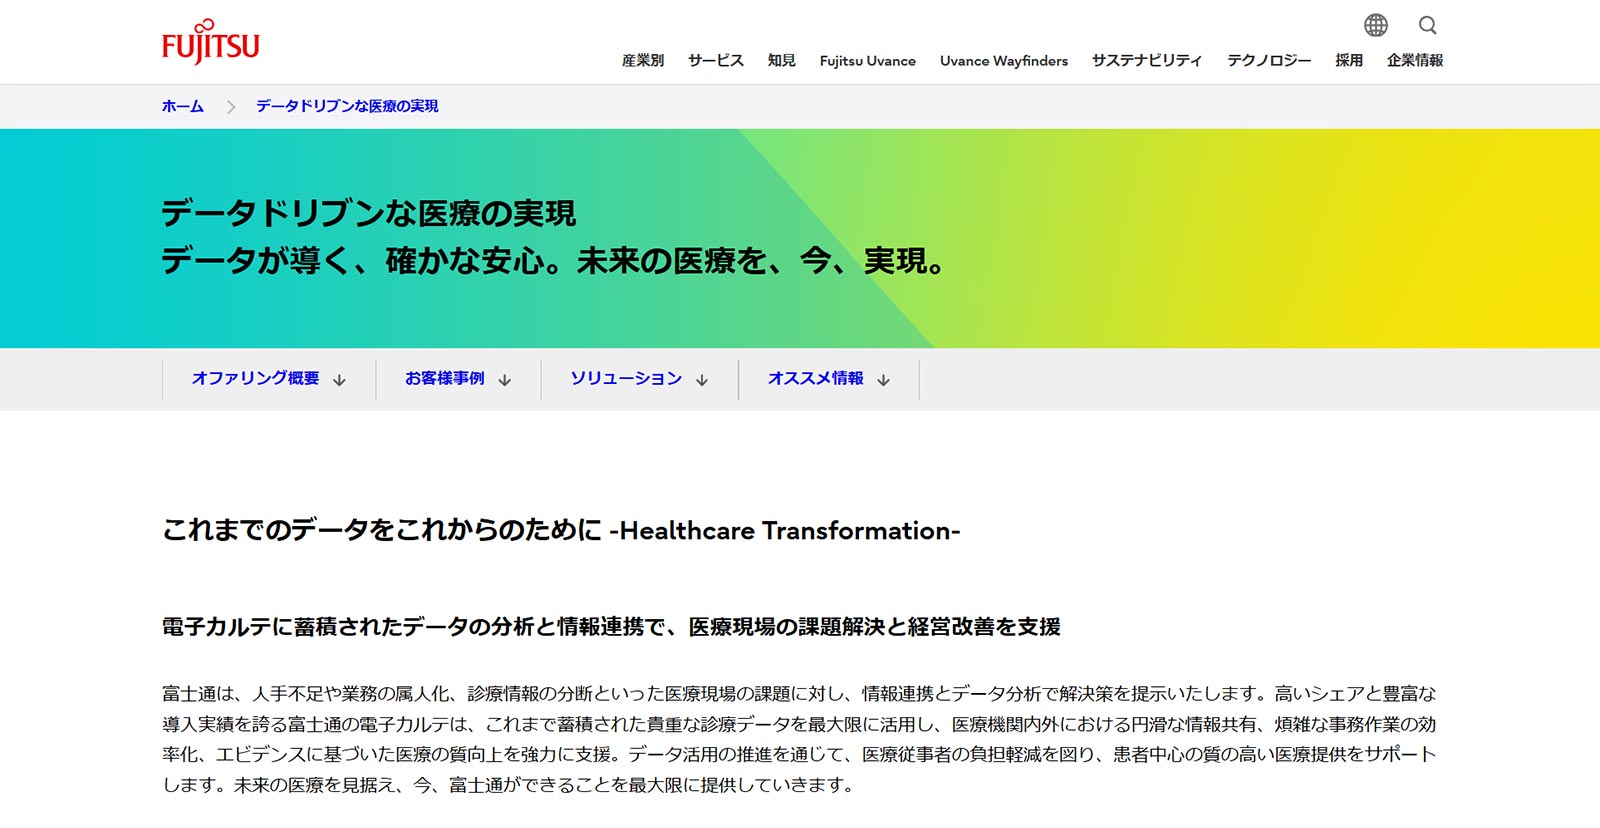Jump to お客様事例 section
The height and width of the screenshot is (828, 1600).
tap(445, 378)
